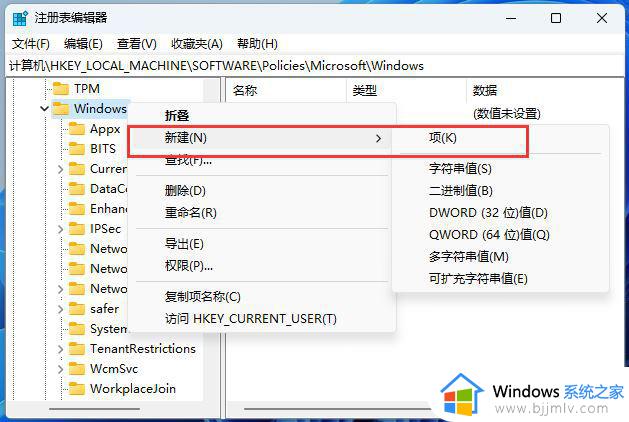629x422 pixels.
Task: Choose 字符串值(S) from submenu
Action: 500,168
